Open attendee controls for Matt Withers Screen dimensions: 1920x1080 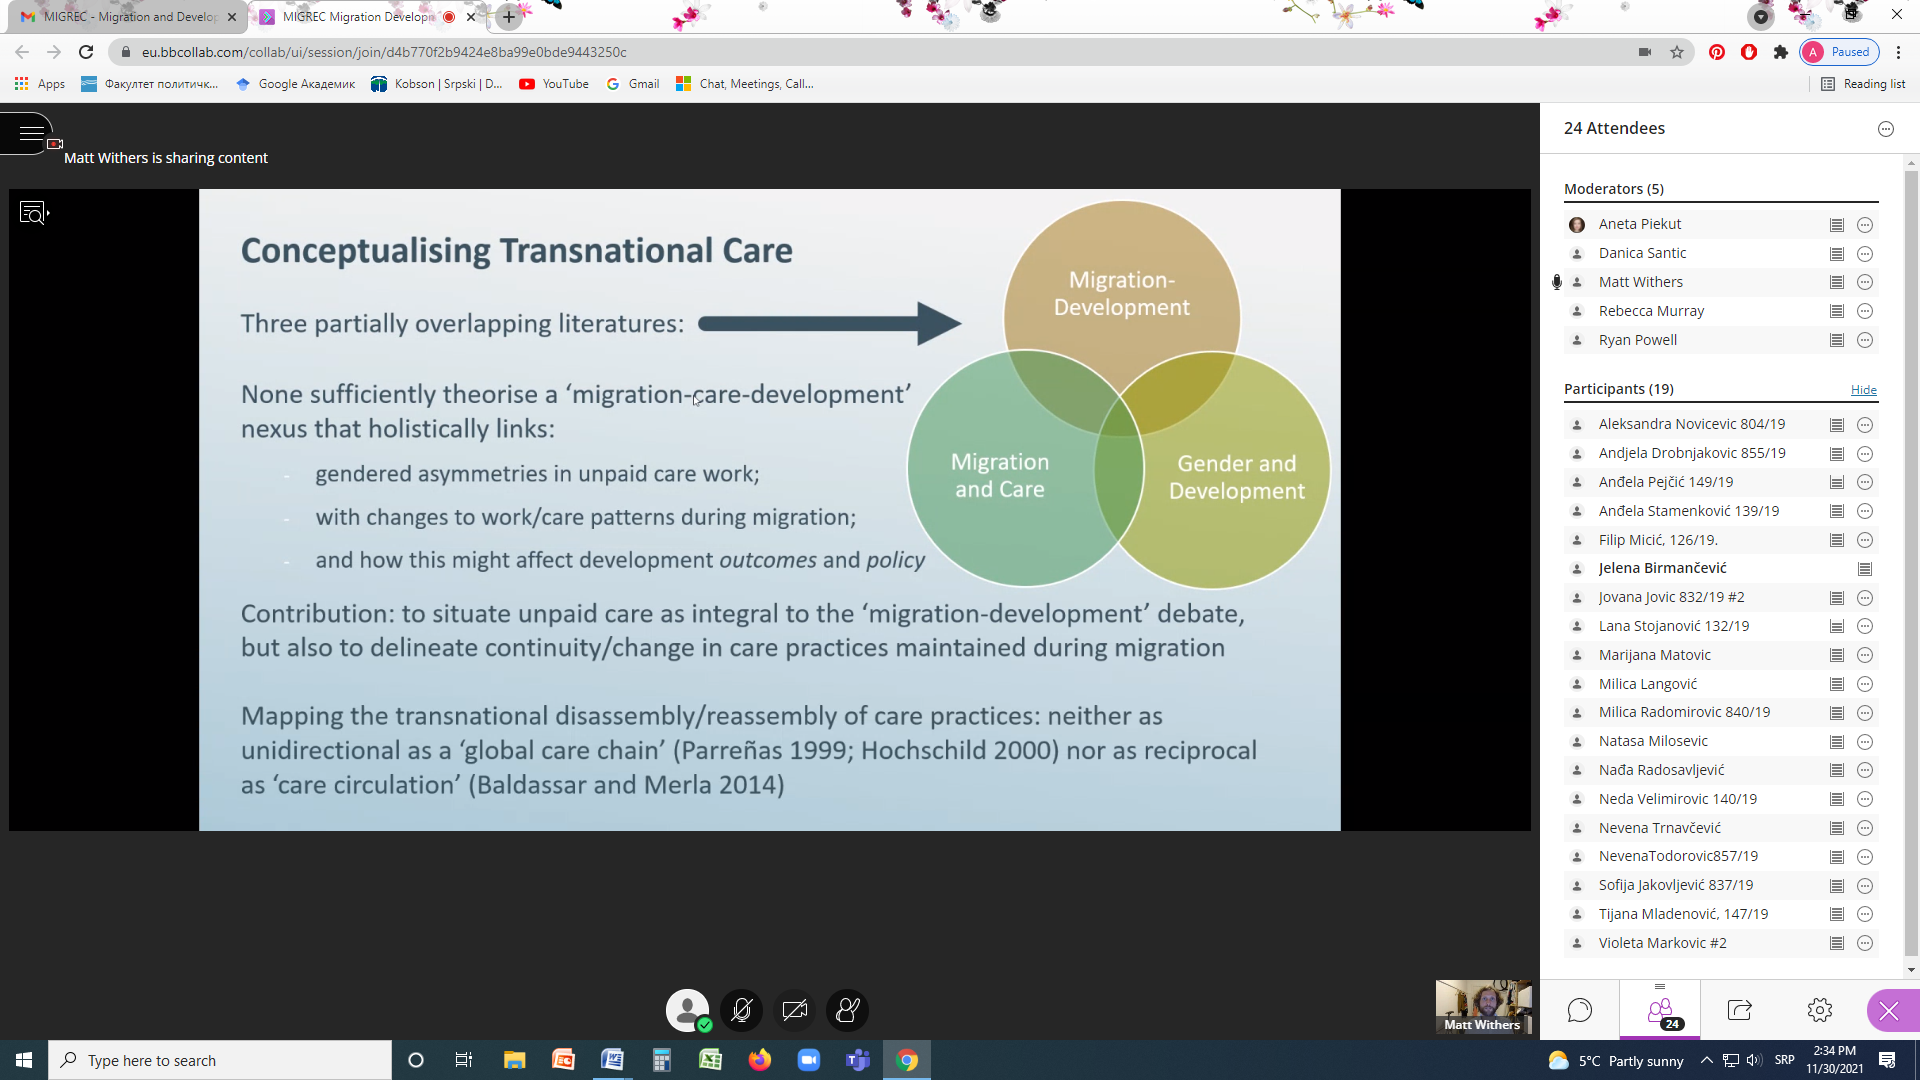coord(1865,283)
